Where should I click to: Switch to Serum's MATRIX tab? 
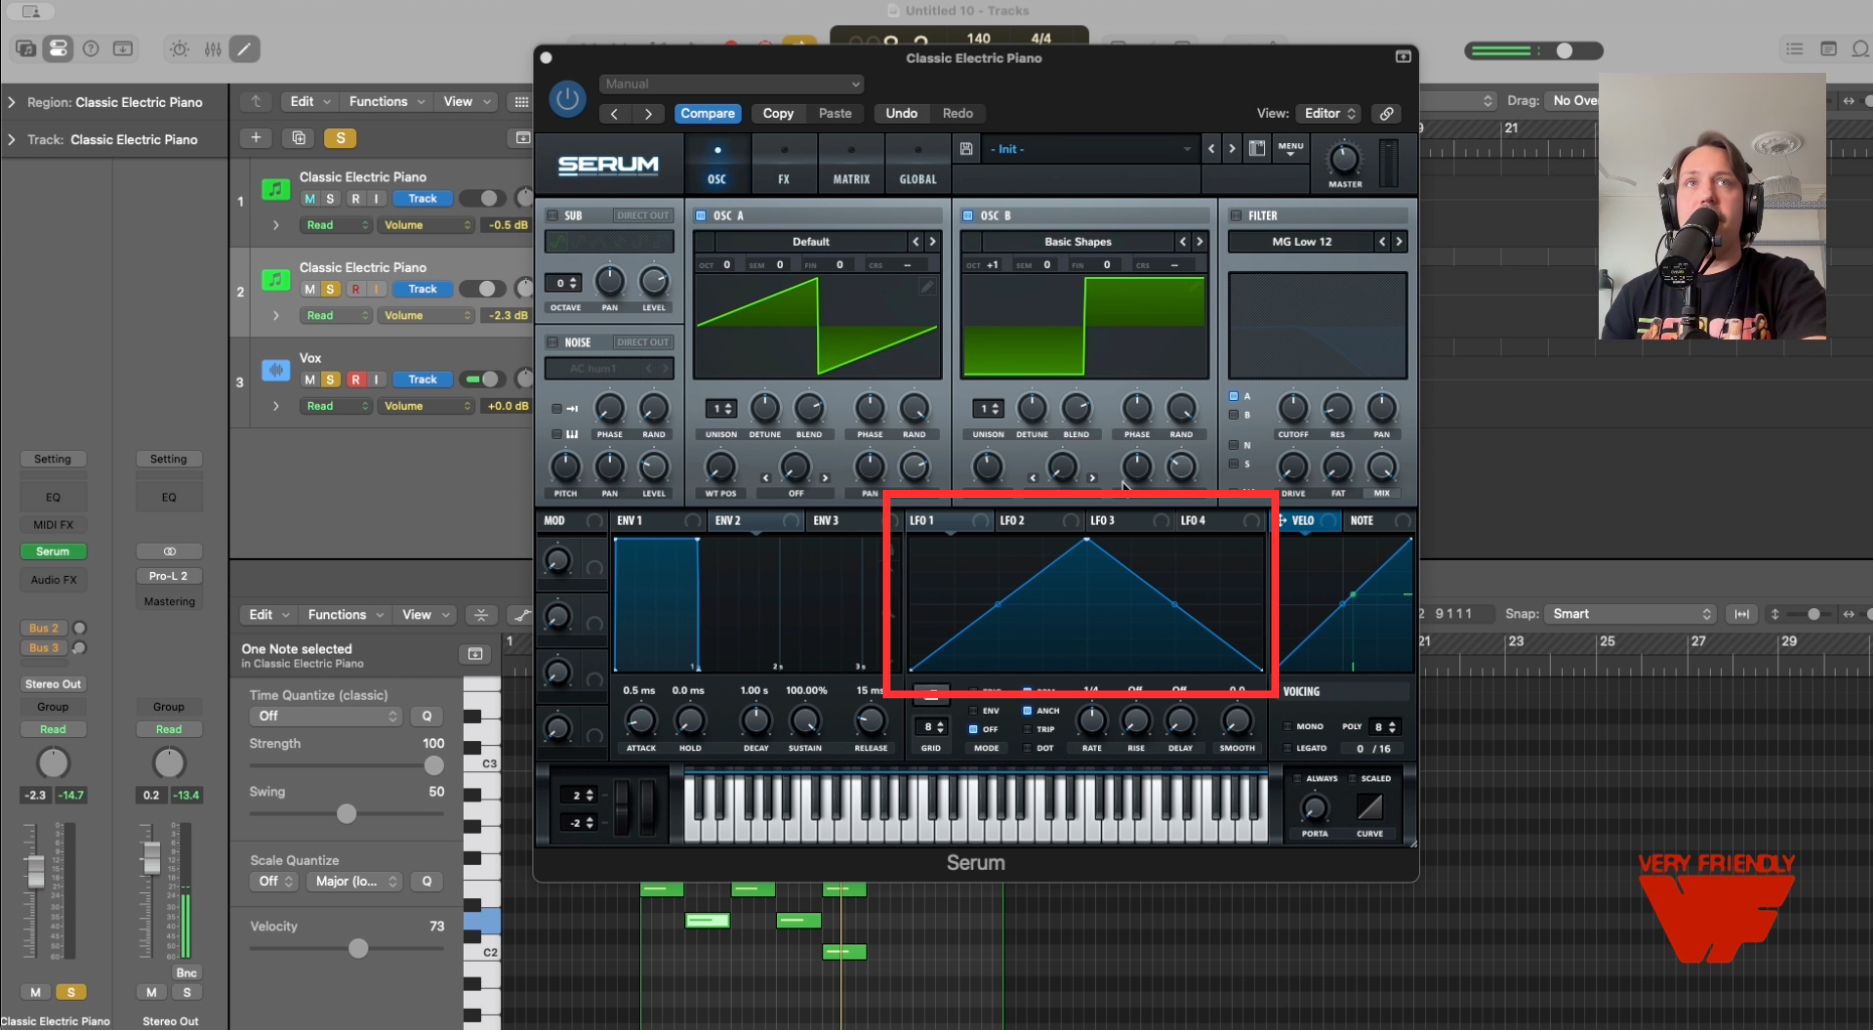click(x=851, y=165)
